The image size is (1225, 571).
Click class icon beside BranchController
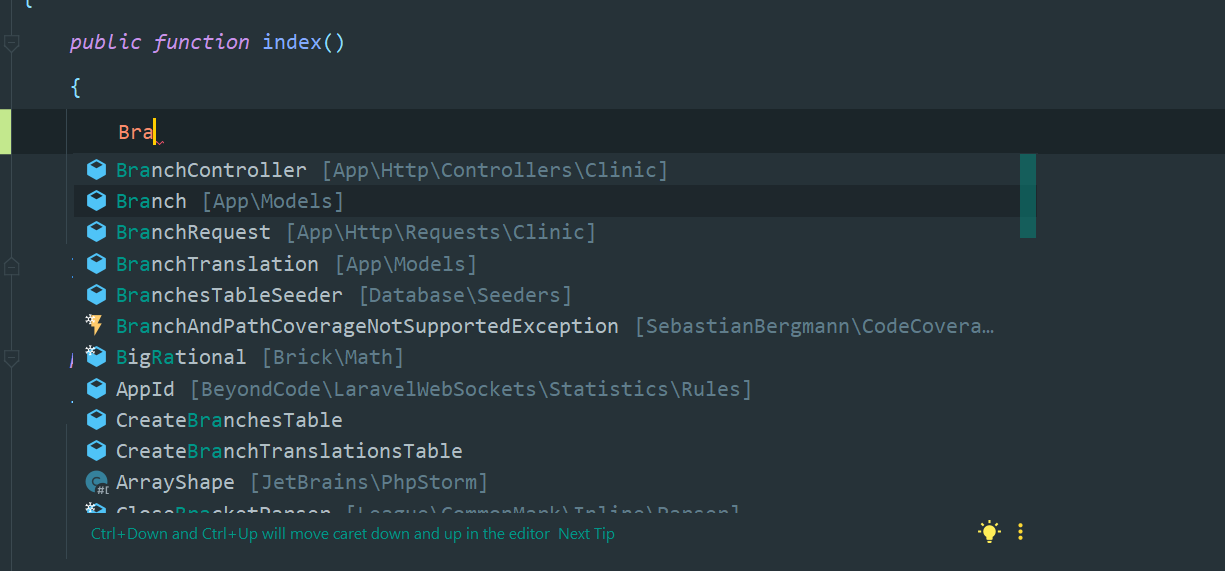pos(96,170)
